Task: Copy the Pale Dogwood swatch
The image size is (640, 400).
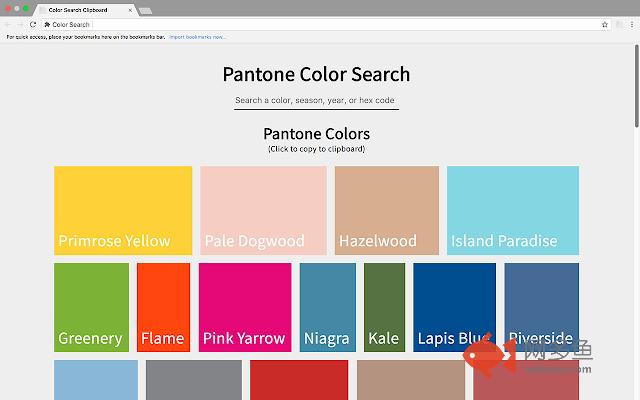Action: [263, 210]
